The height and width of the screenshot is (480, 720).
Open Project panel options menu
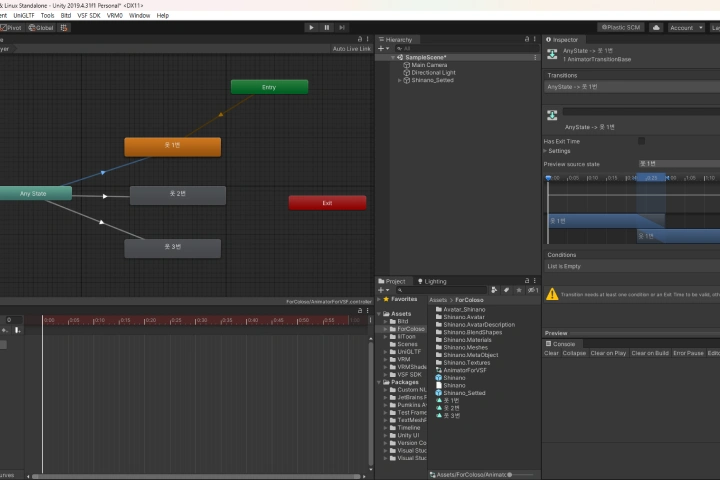[534, 281]
